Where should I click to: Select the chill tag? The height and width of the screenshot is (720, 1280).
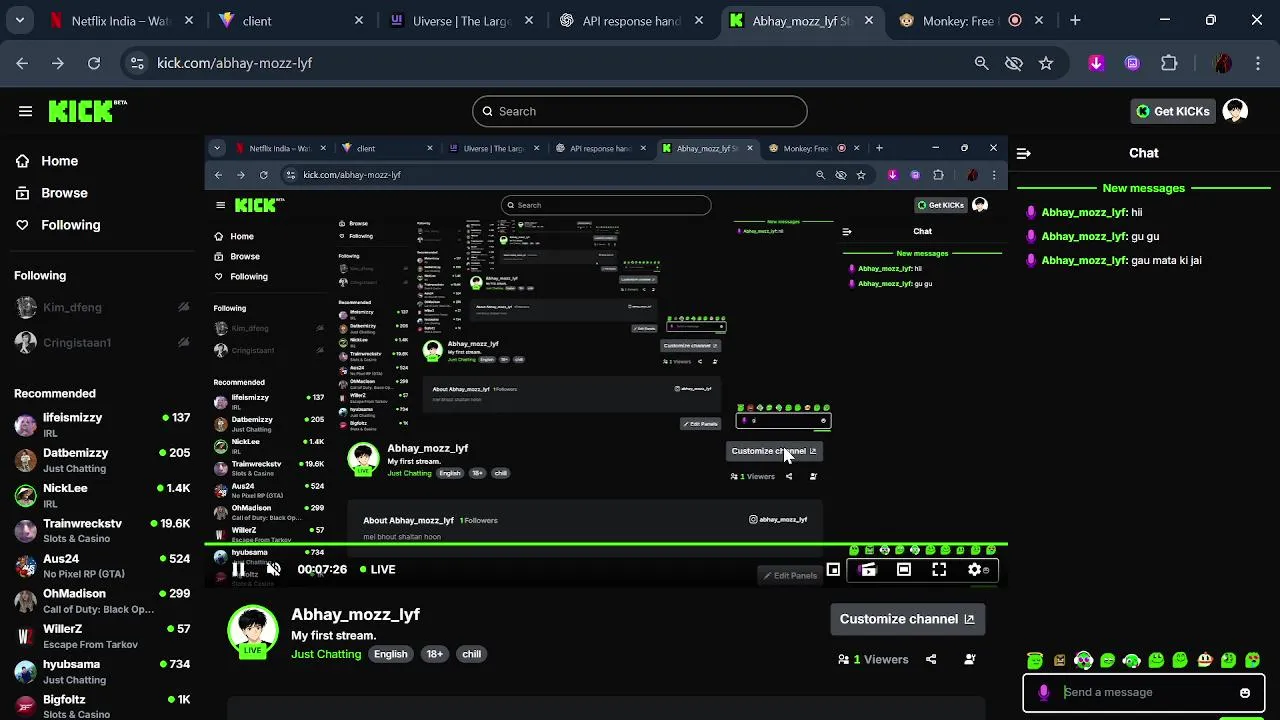point(471,654)
